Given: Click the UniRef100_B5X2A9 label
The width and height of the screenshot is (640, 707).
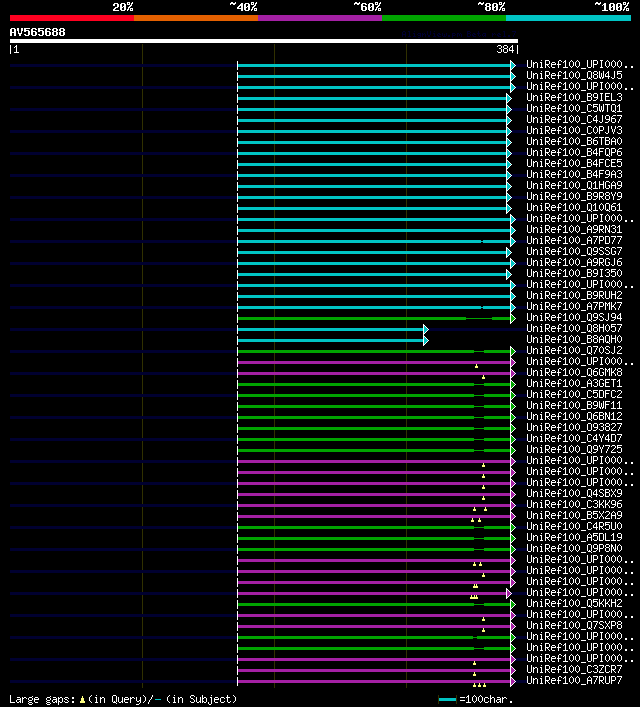Looking at the screenshot, I should (x=574, y=515).
